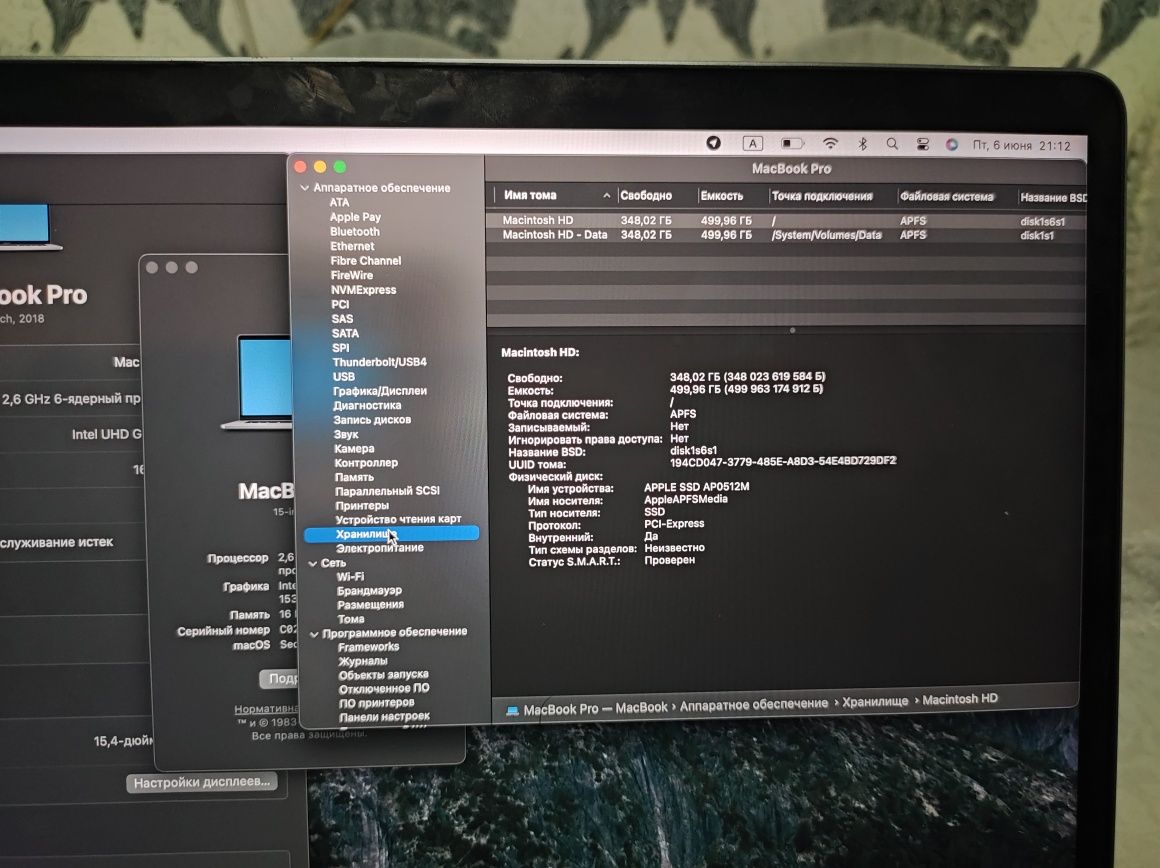
Task: Open Control Center icon in menu bar
Action: click(x=923, y=145)
